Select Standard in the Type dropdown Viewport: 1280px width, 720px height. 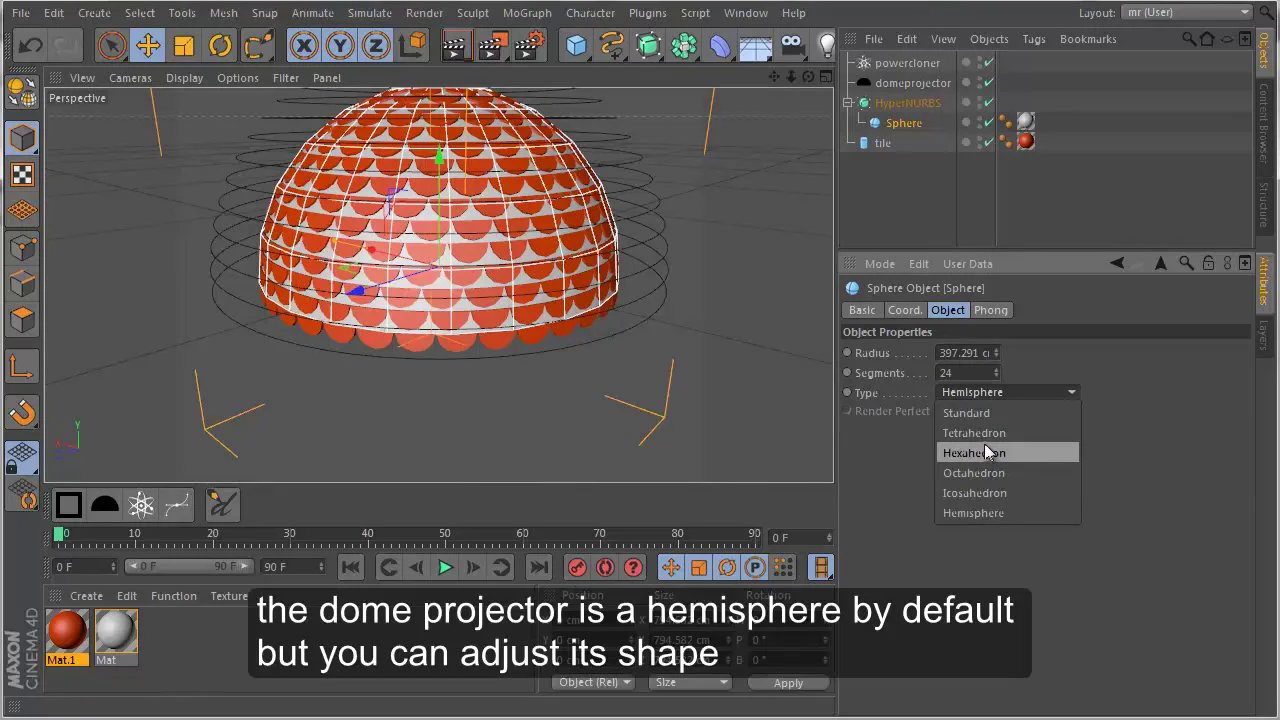pos(966,413)
